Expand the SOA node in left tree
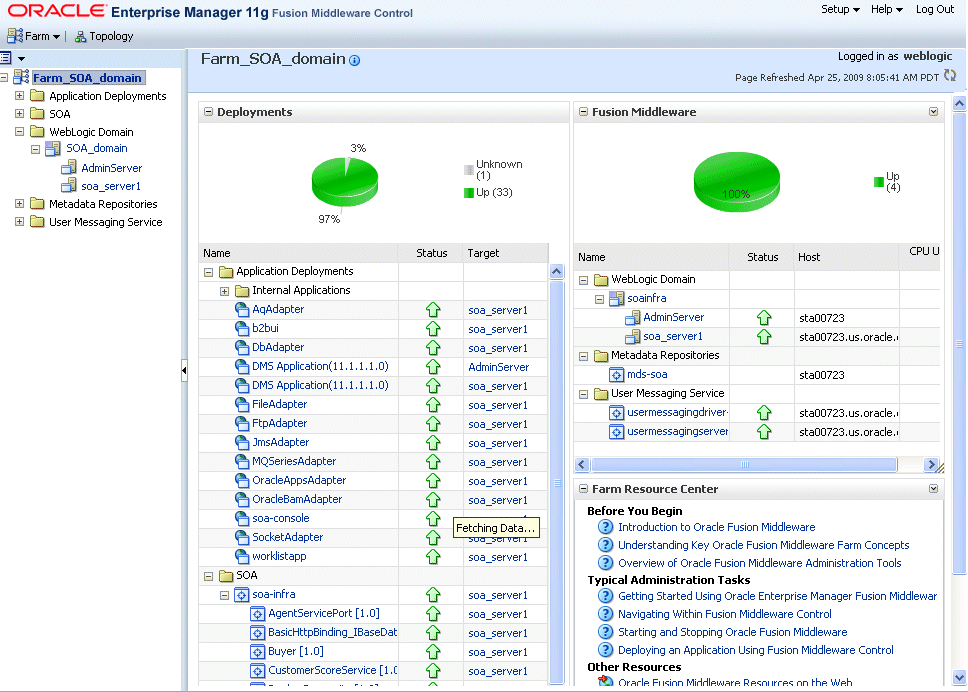This screenshot has height=692, width=968. pos(19,114)
